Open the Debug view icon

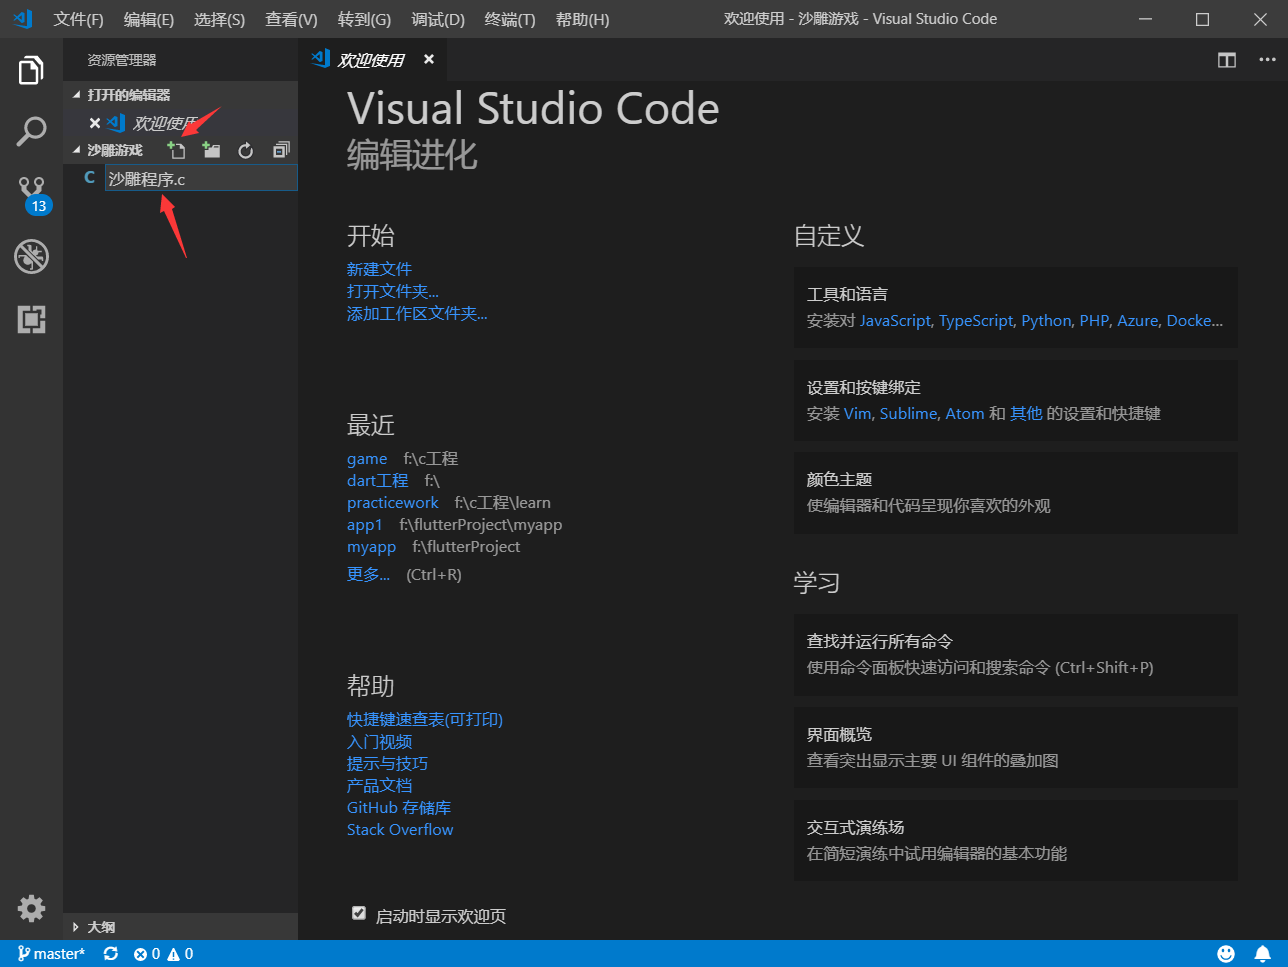pyautogui.click(x=31, y=257)
